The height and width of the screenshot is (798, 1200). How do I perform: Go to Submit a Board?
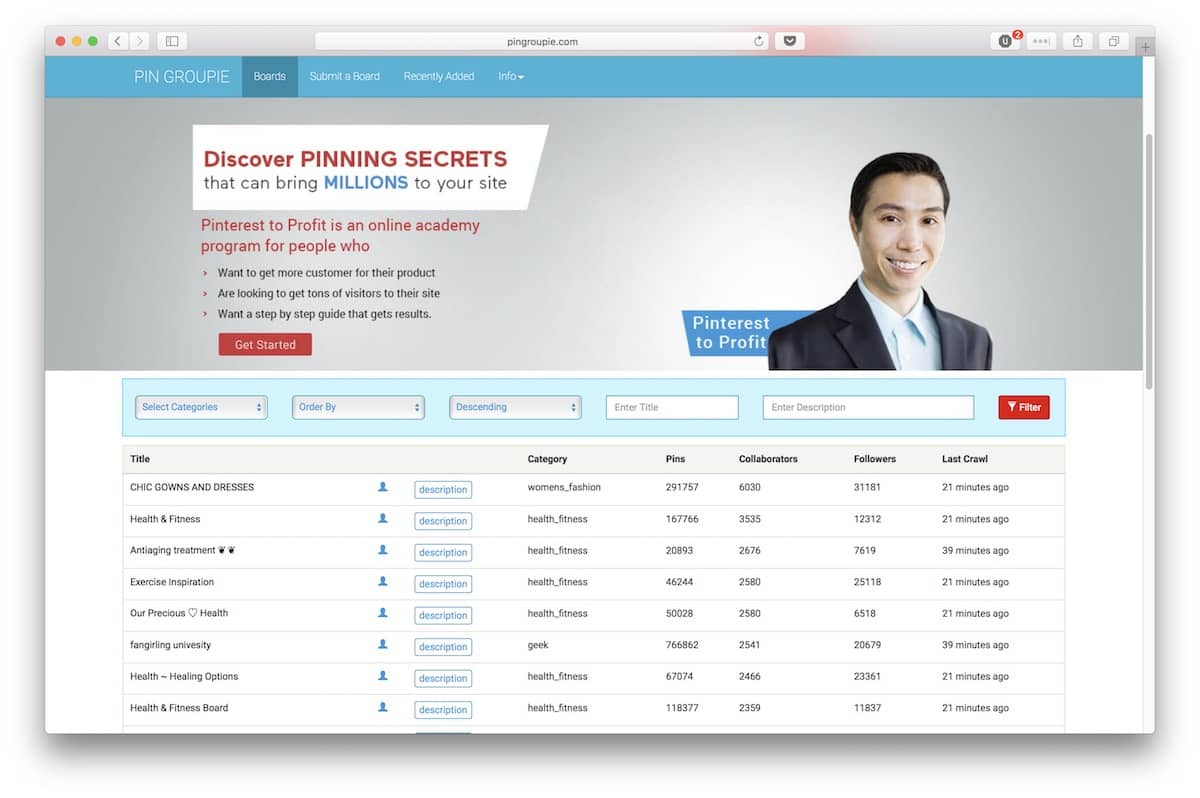345,76
